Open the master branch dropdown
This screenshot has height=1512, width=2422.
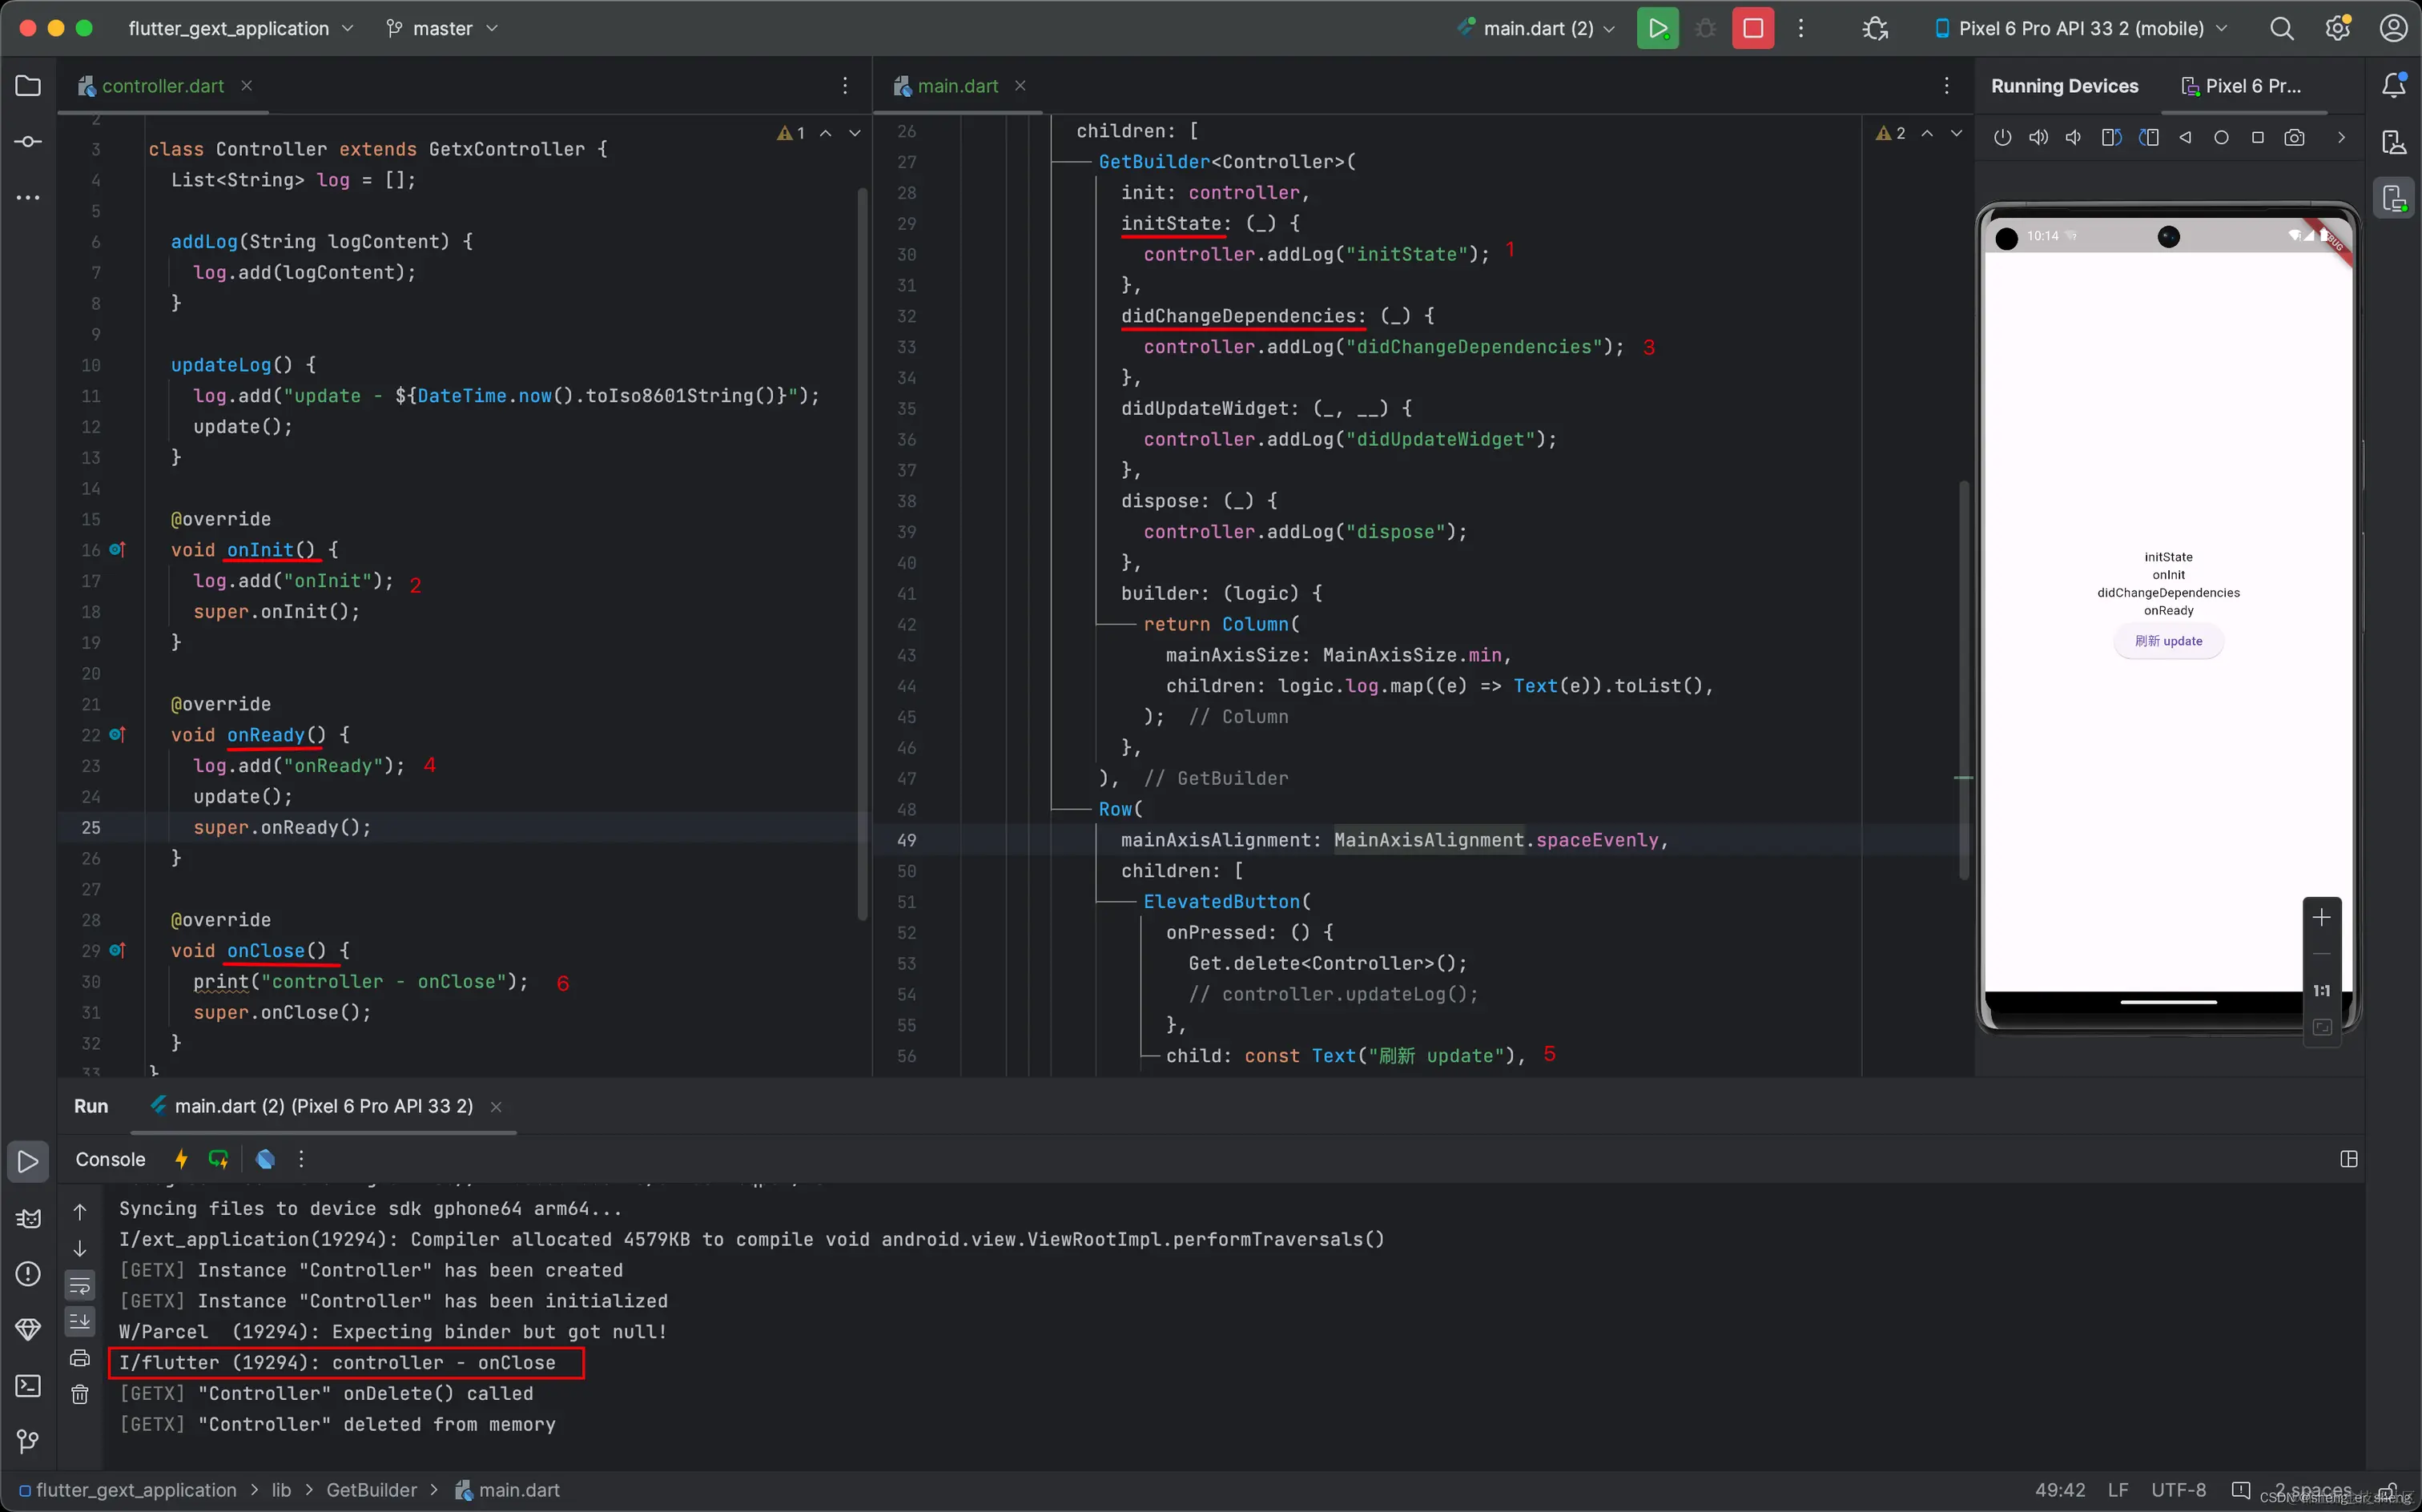[442, 28]
